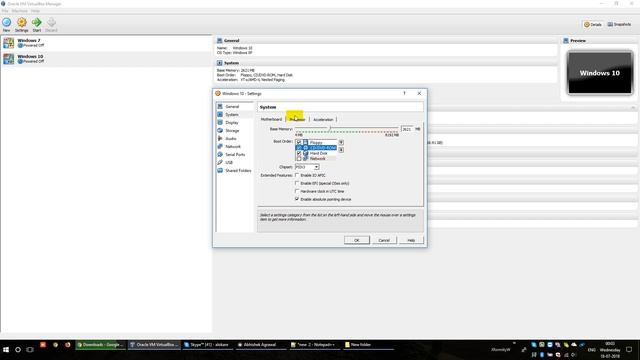This screenshot has height=360, width=640.
Task: Open the Storage settings category
Action: point(235,131)
